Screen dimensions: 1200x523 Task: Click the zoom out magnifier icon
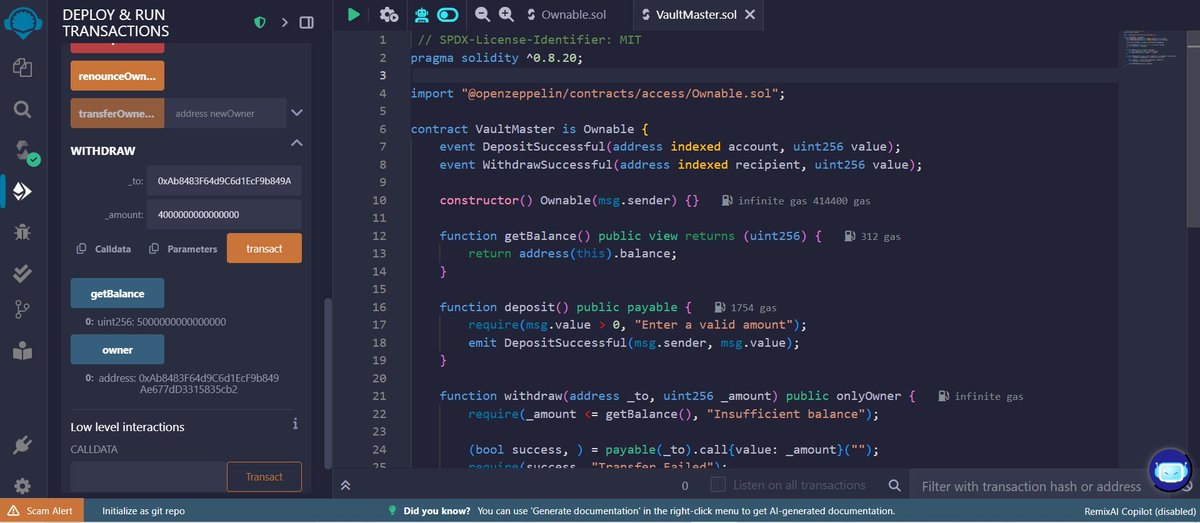483,15
